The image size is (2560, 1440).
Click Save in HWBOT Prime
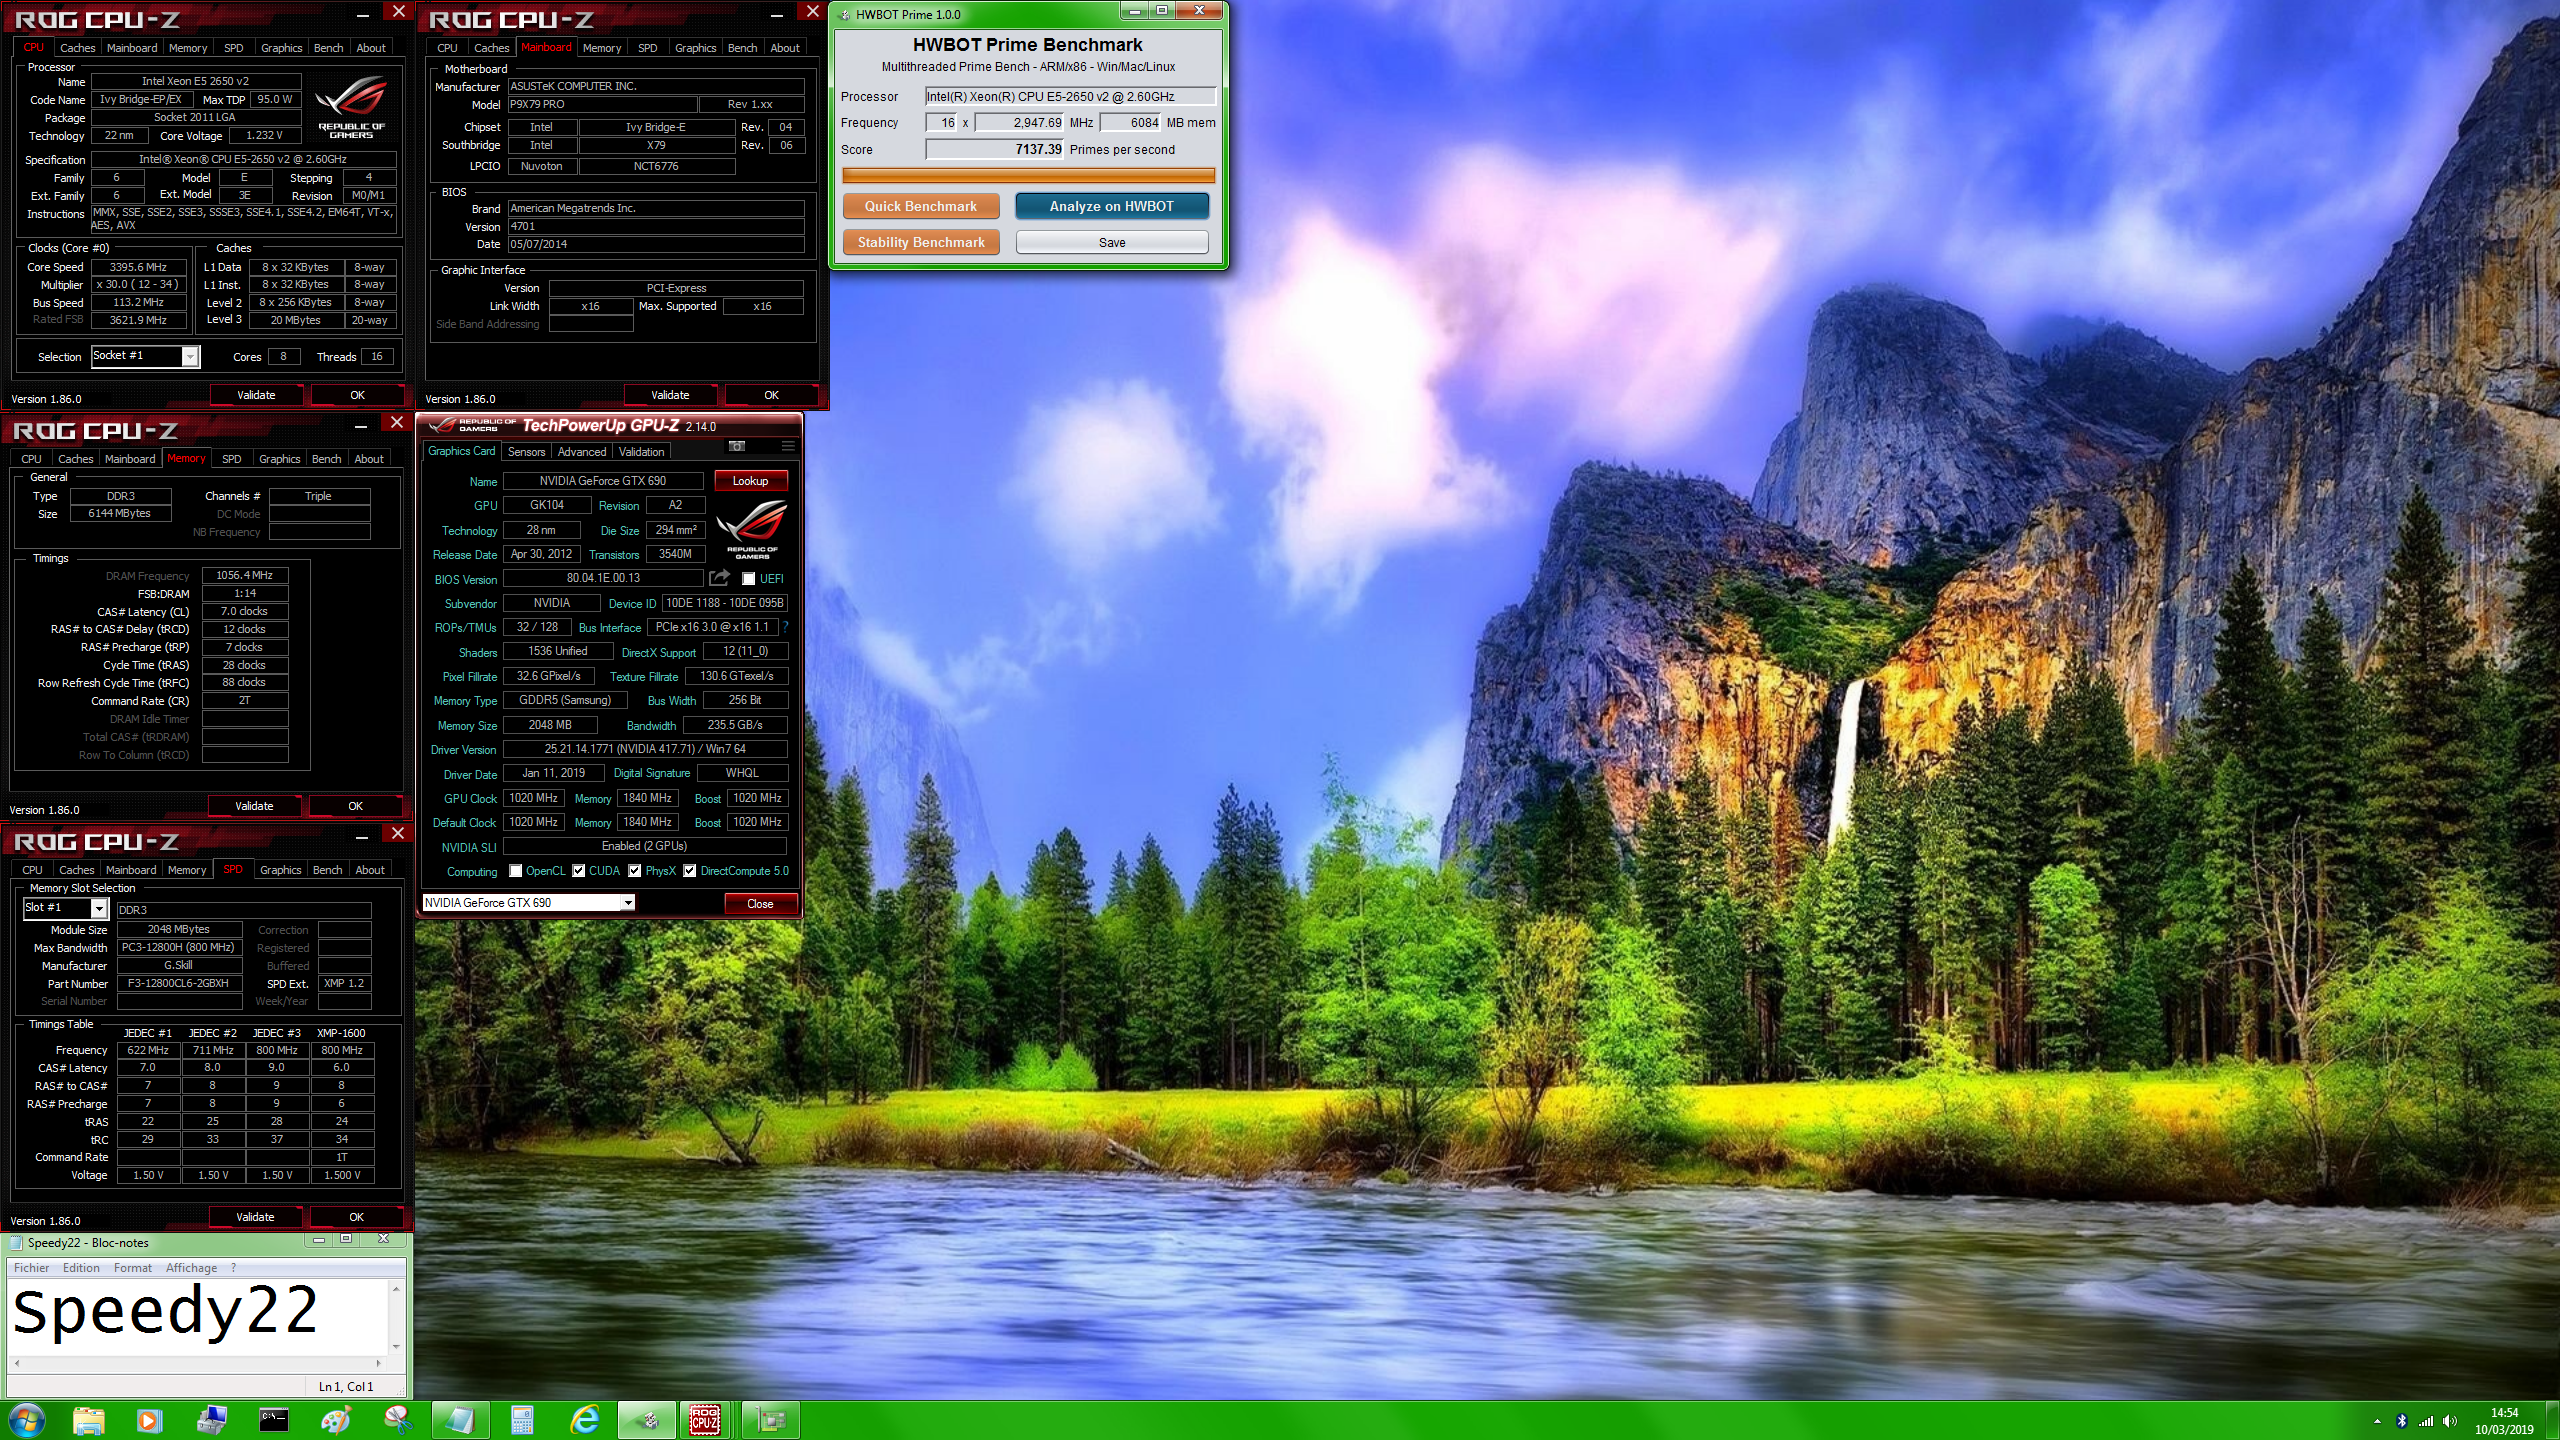[x=1111, y=242]
